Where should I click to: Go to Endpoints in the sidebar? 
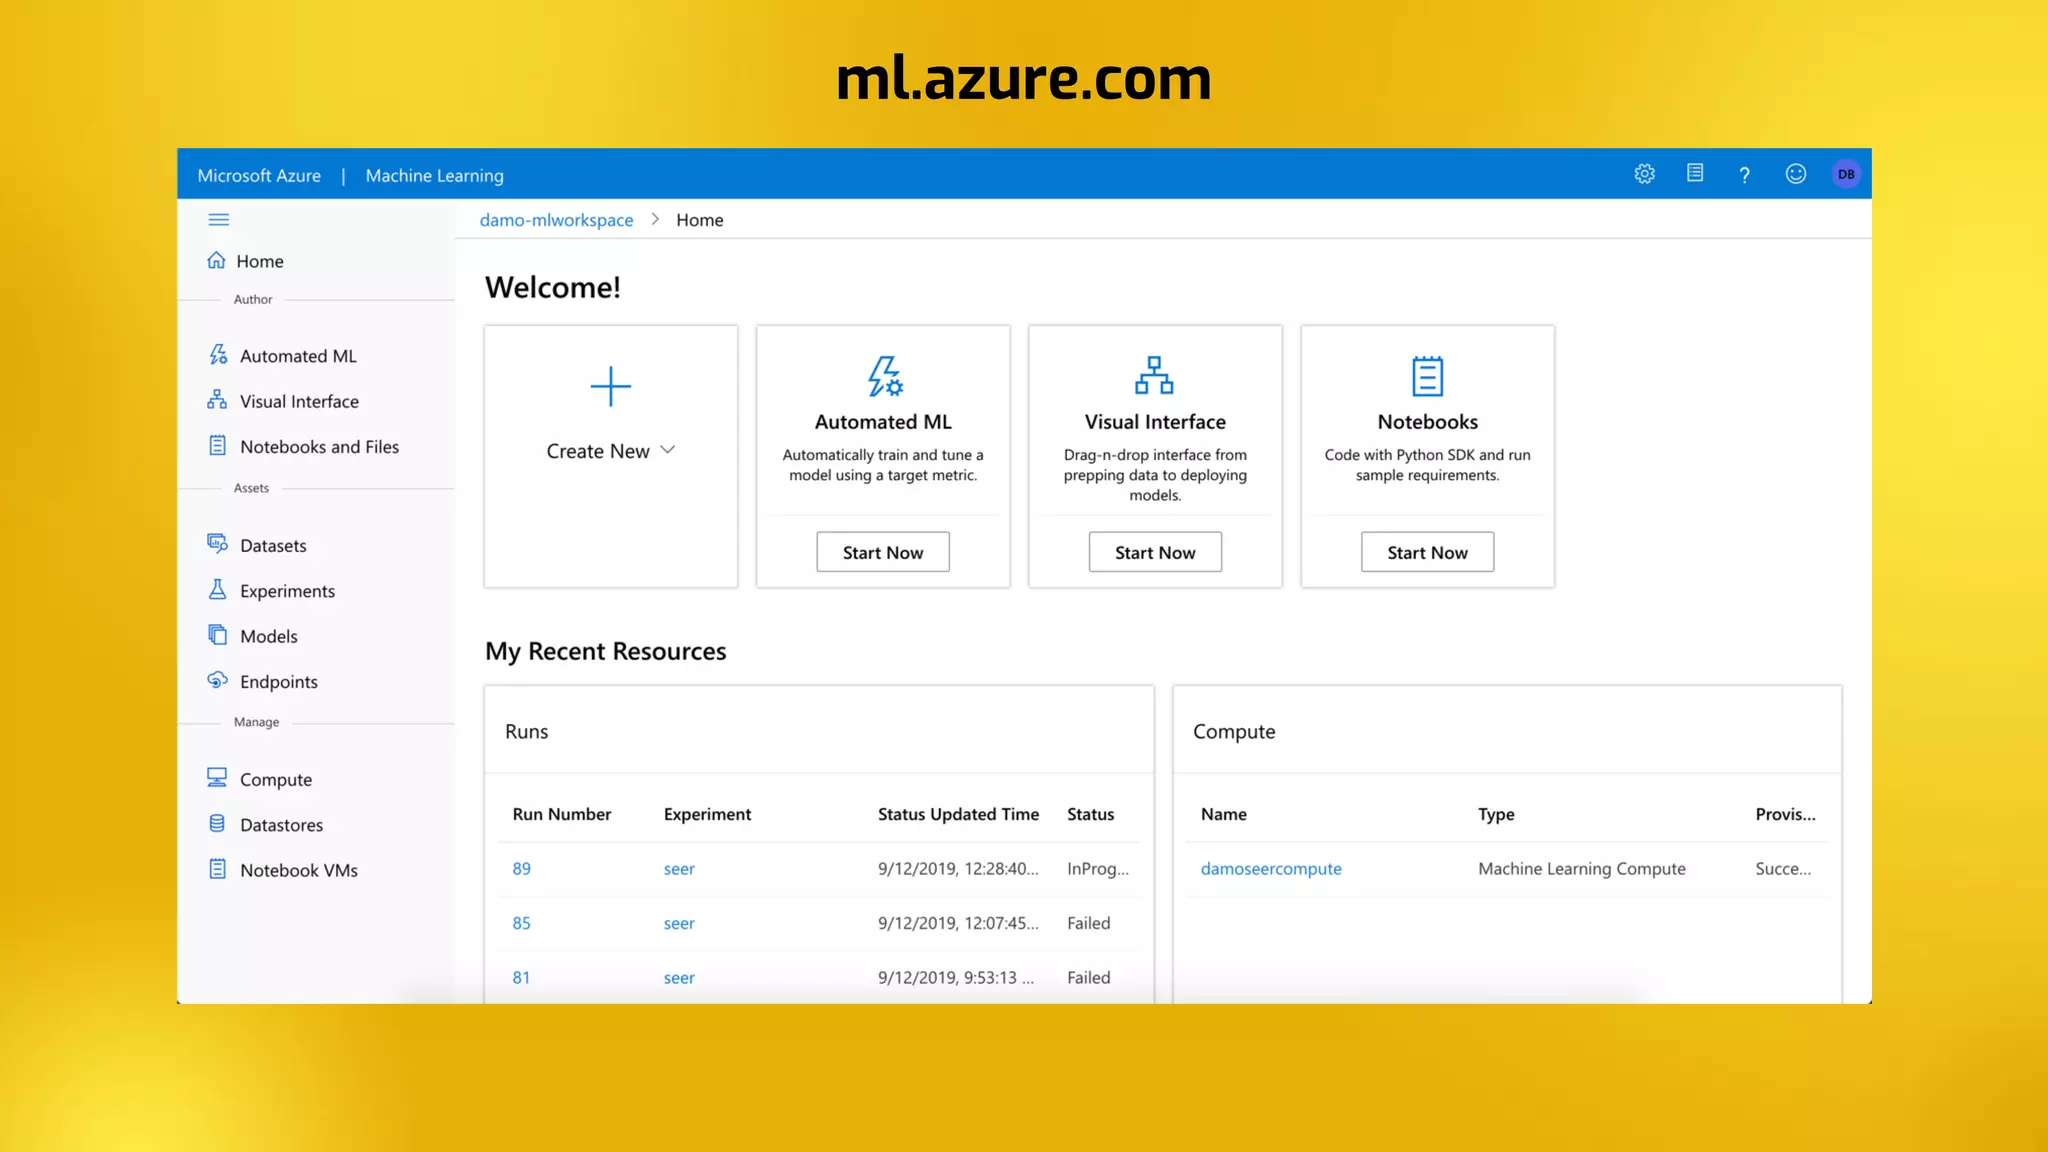tap(279, 682)
